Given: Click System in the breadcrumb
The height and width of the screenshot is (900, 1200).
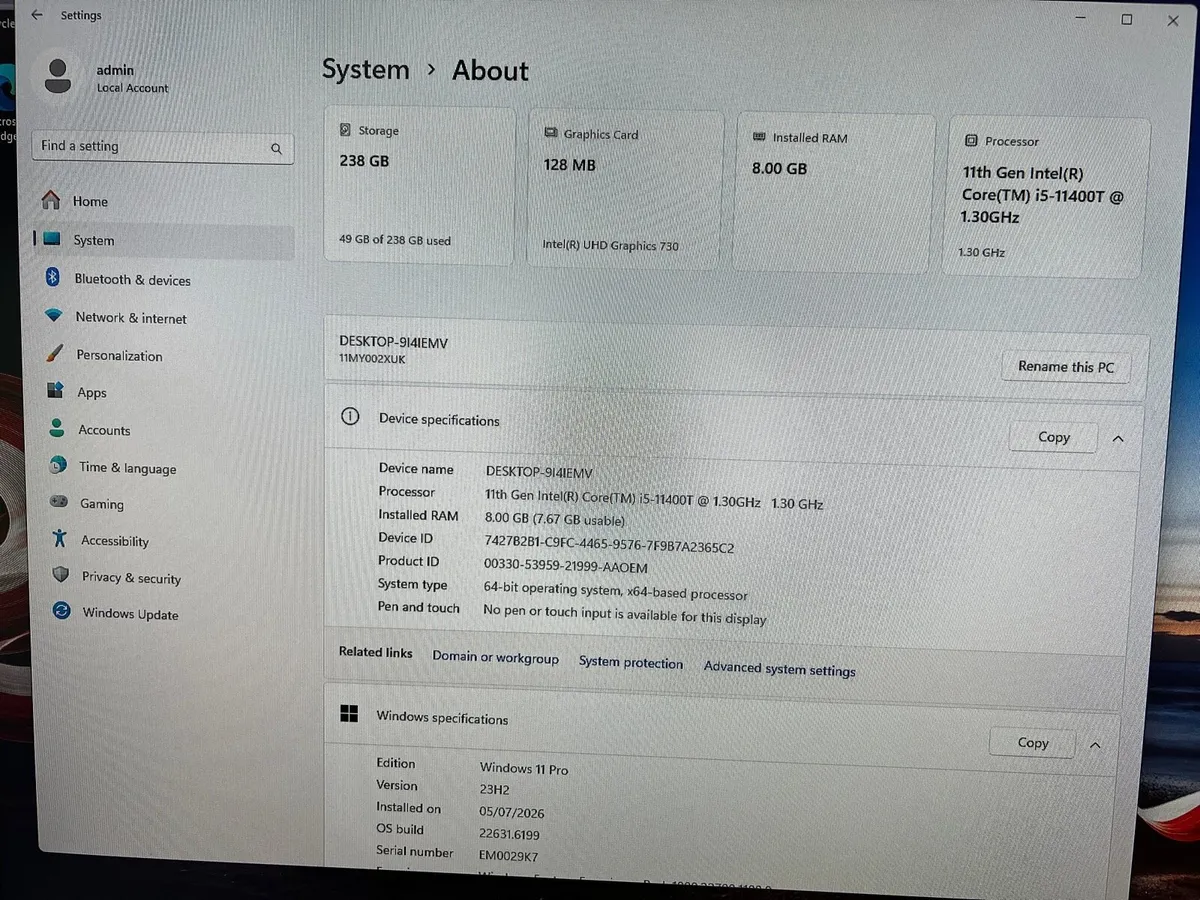Looking at the screenshot, I should (x=365, y=69).
